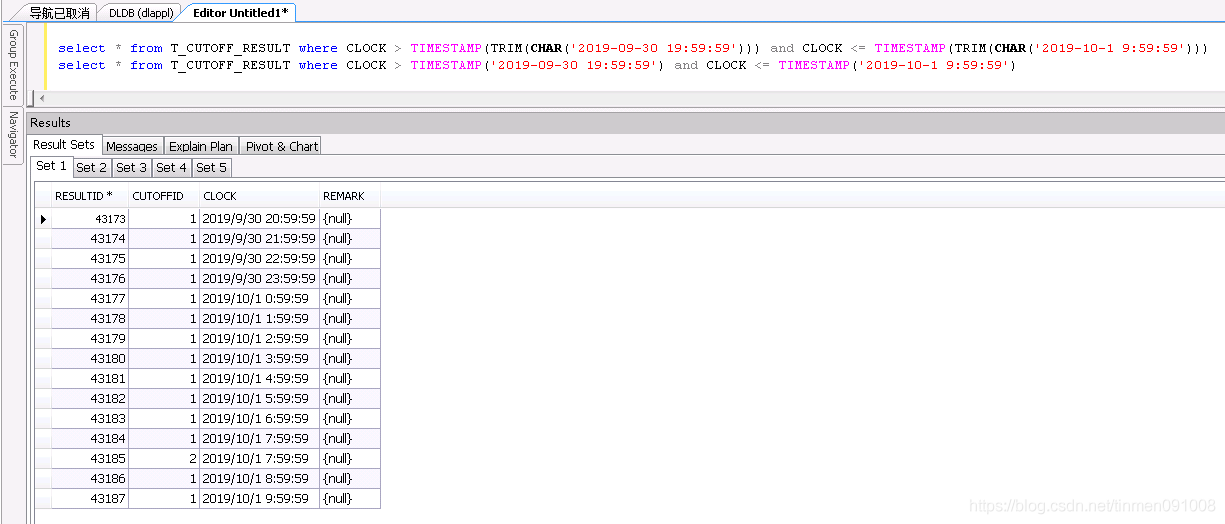
Task: Click the {null} REMARK cell in row 43180
Action: point(350,358)
